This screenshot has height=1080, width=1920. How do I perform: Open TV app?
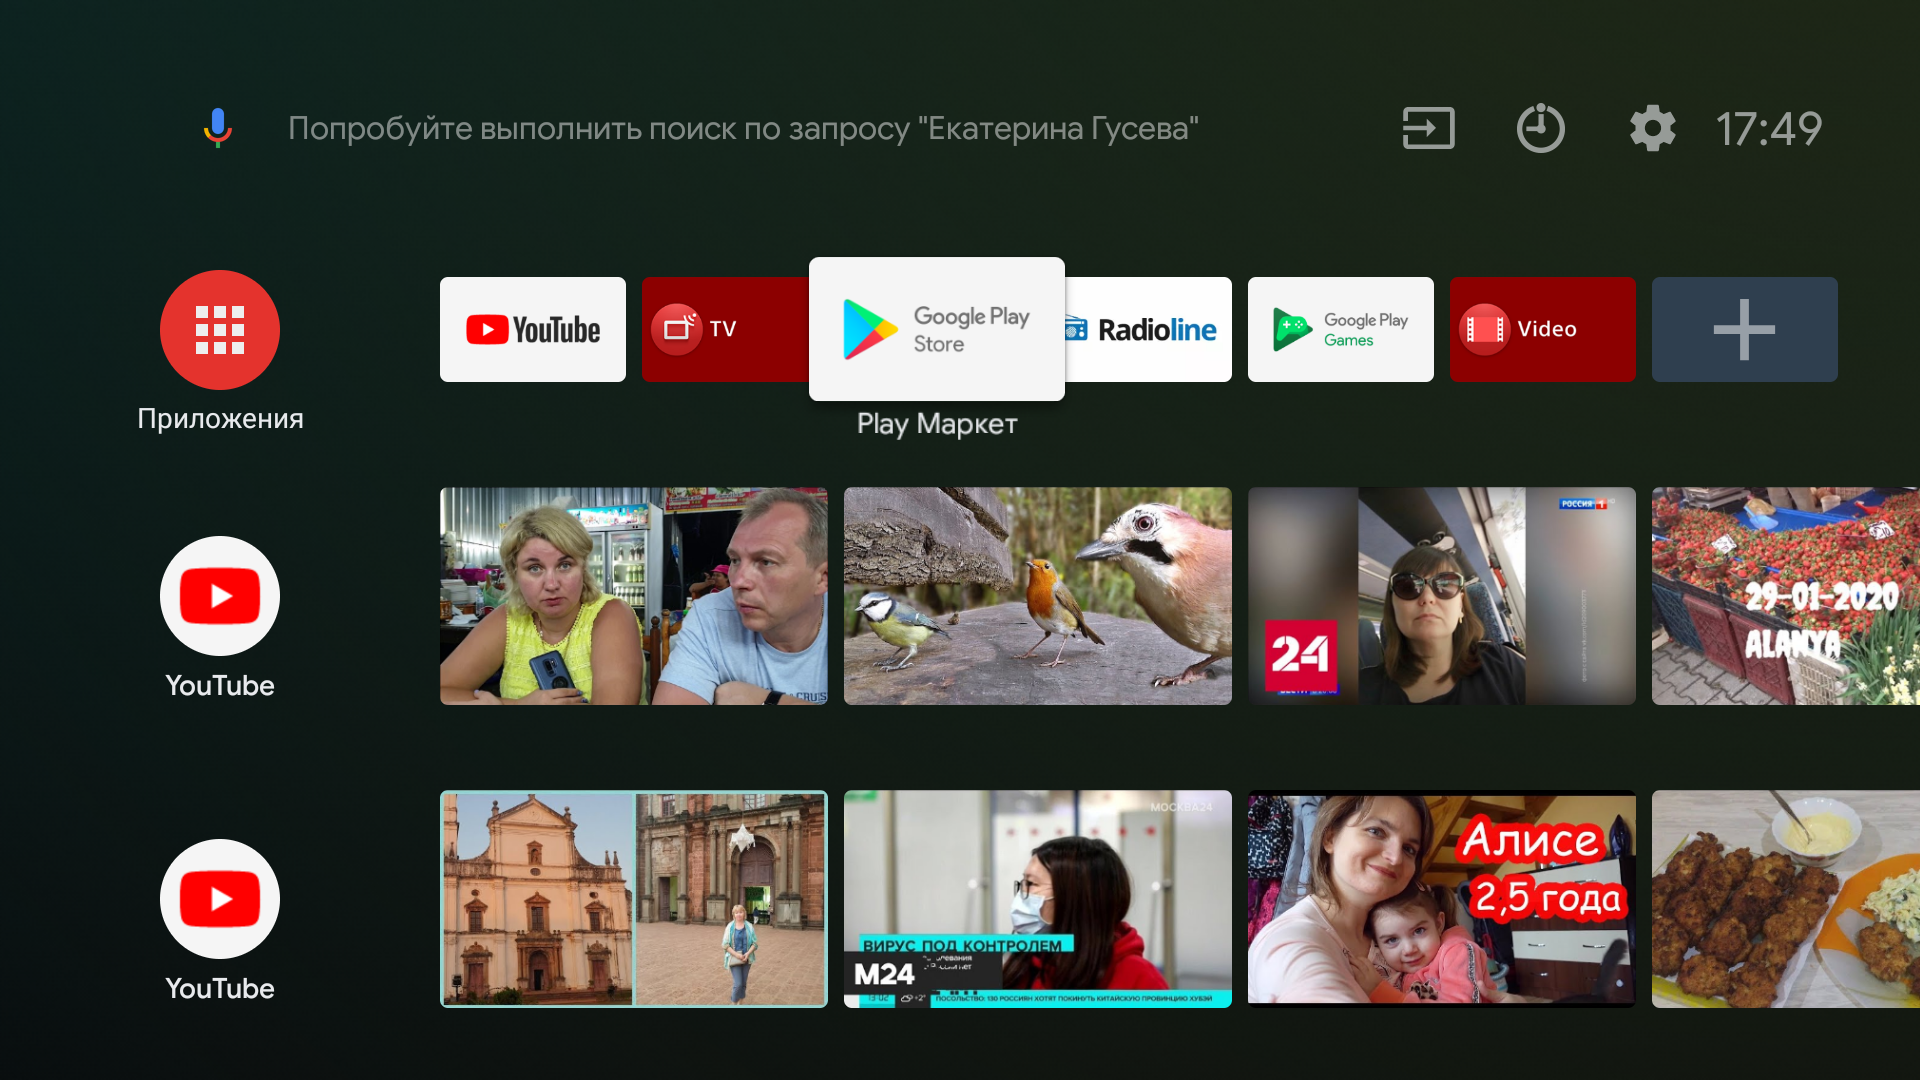(733, 328)
